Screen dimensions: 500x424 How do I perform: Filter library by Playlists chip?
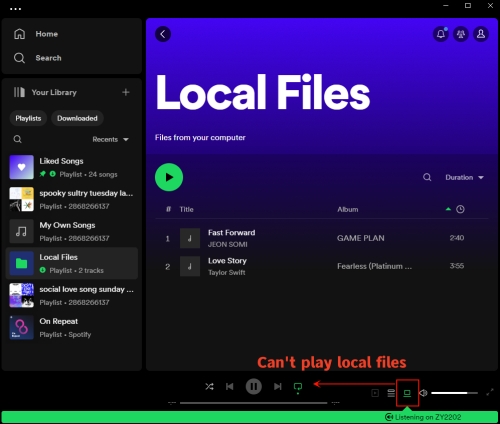click(28, 118)
